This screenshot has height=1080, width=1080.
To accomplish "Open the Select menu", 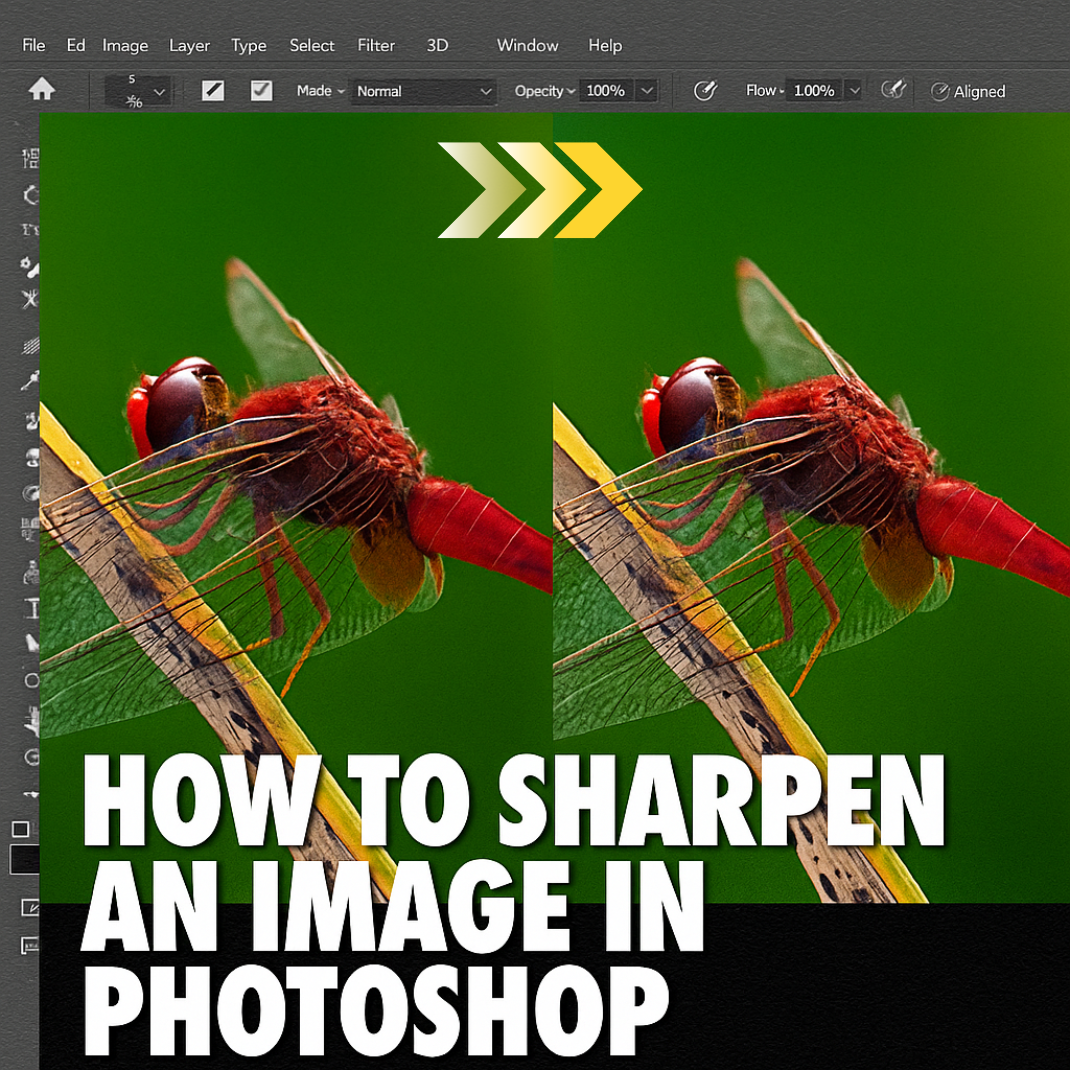I will click(x=312, y=45).
